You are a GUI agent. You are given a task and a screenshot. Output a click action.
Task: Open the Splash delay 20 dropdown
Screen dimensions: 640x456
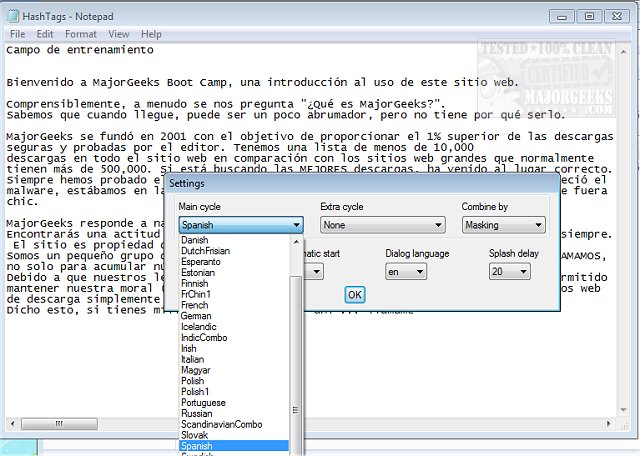tap(509, 272)
